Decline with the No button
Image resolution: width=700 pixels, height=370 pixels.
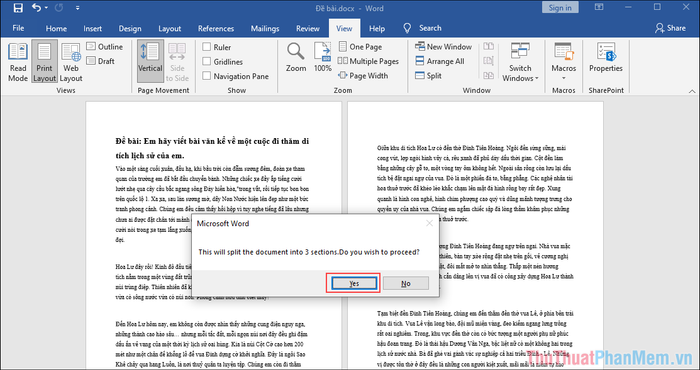(406, 283)
